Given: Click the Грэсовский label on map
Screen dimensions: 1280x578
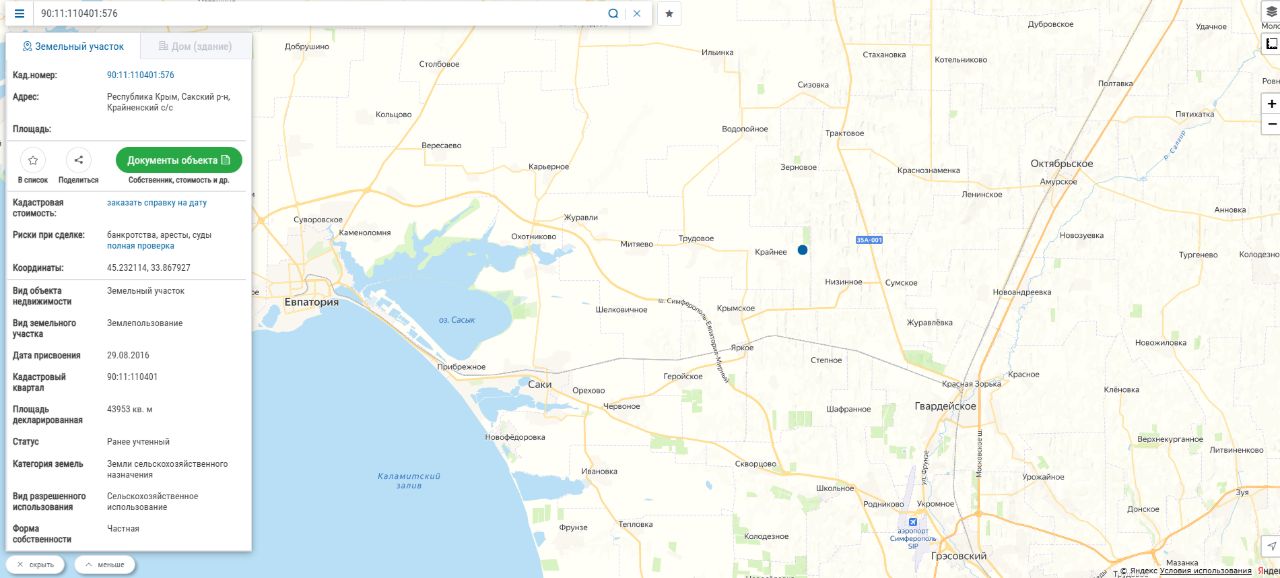Looking at the screenshot, I should 959,556.
